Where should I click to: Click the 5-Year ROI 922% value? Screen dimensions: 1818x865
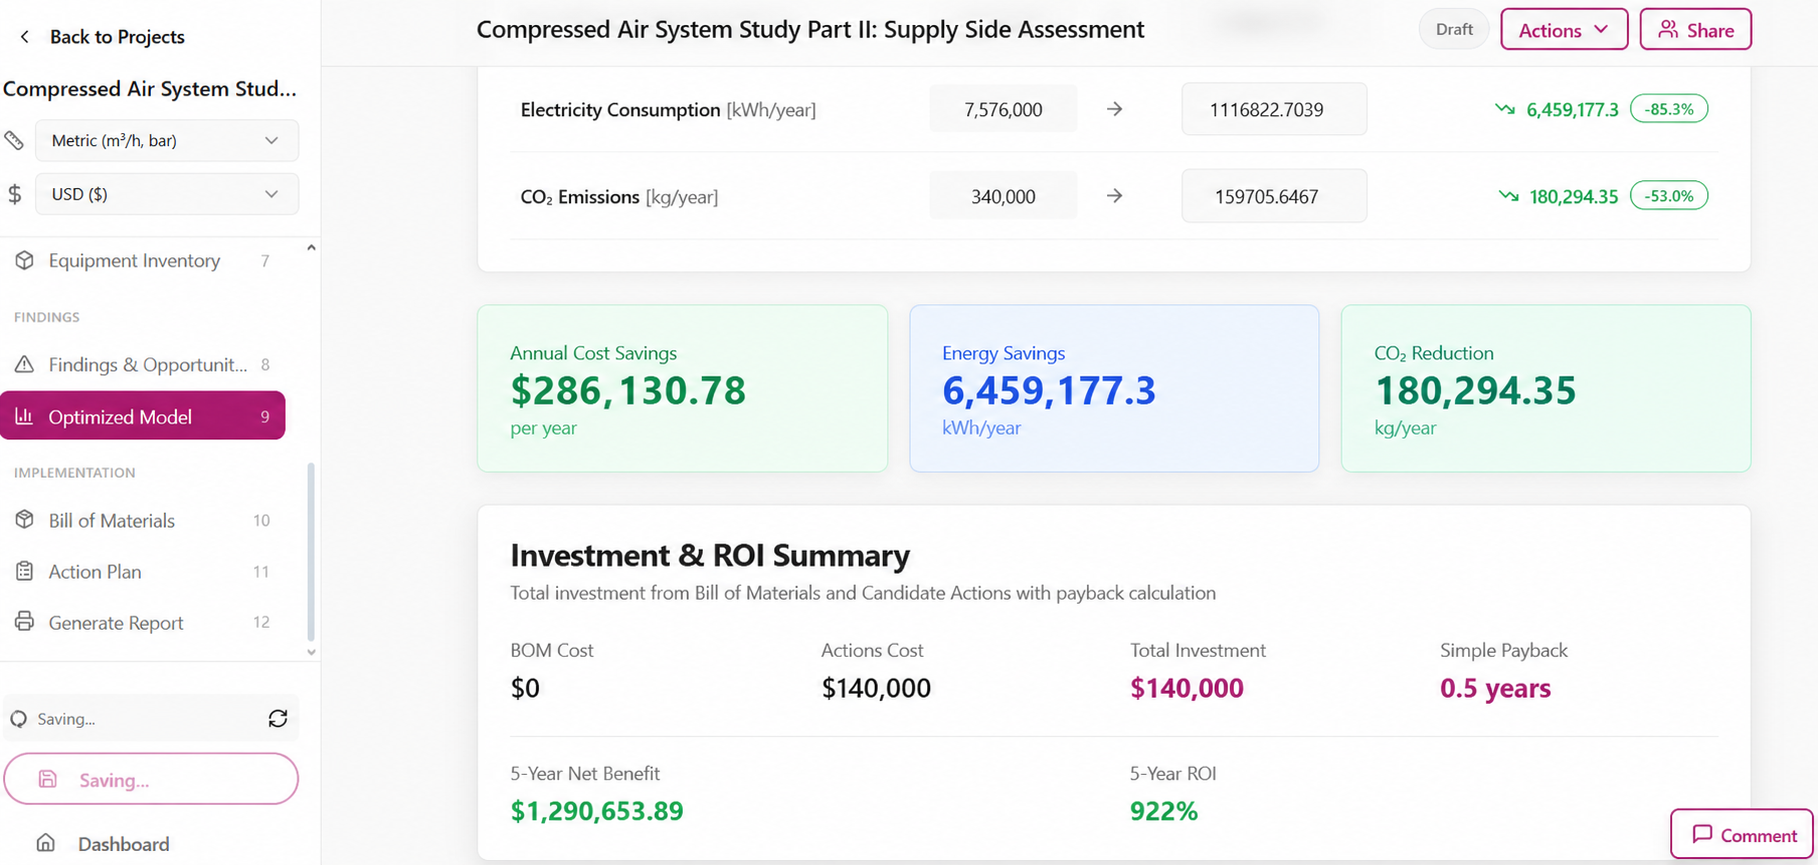(x=1164, y=811)
